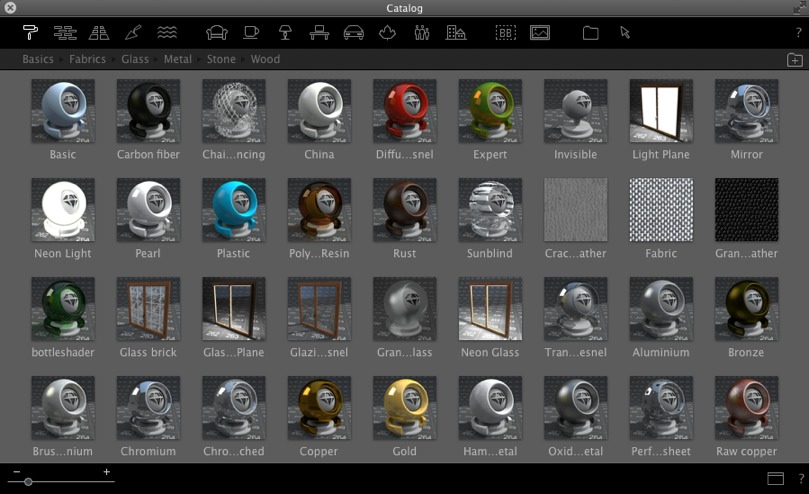809x494 pixels.
Task: Select the paint roller materials category icon
Action: [x=30, y=33]
